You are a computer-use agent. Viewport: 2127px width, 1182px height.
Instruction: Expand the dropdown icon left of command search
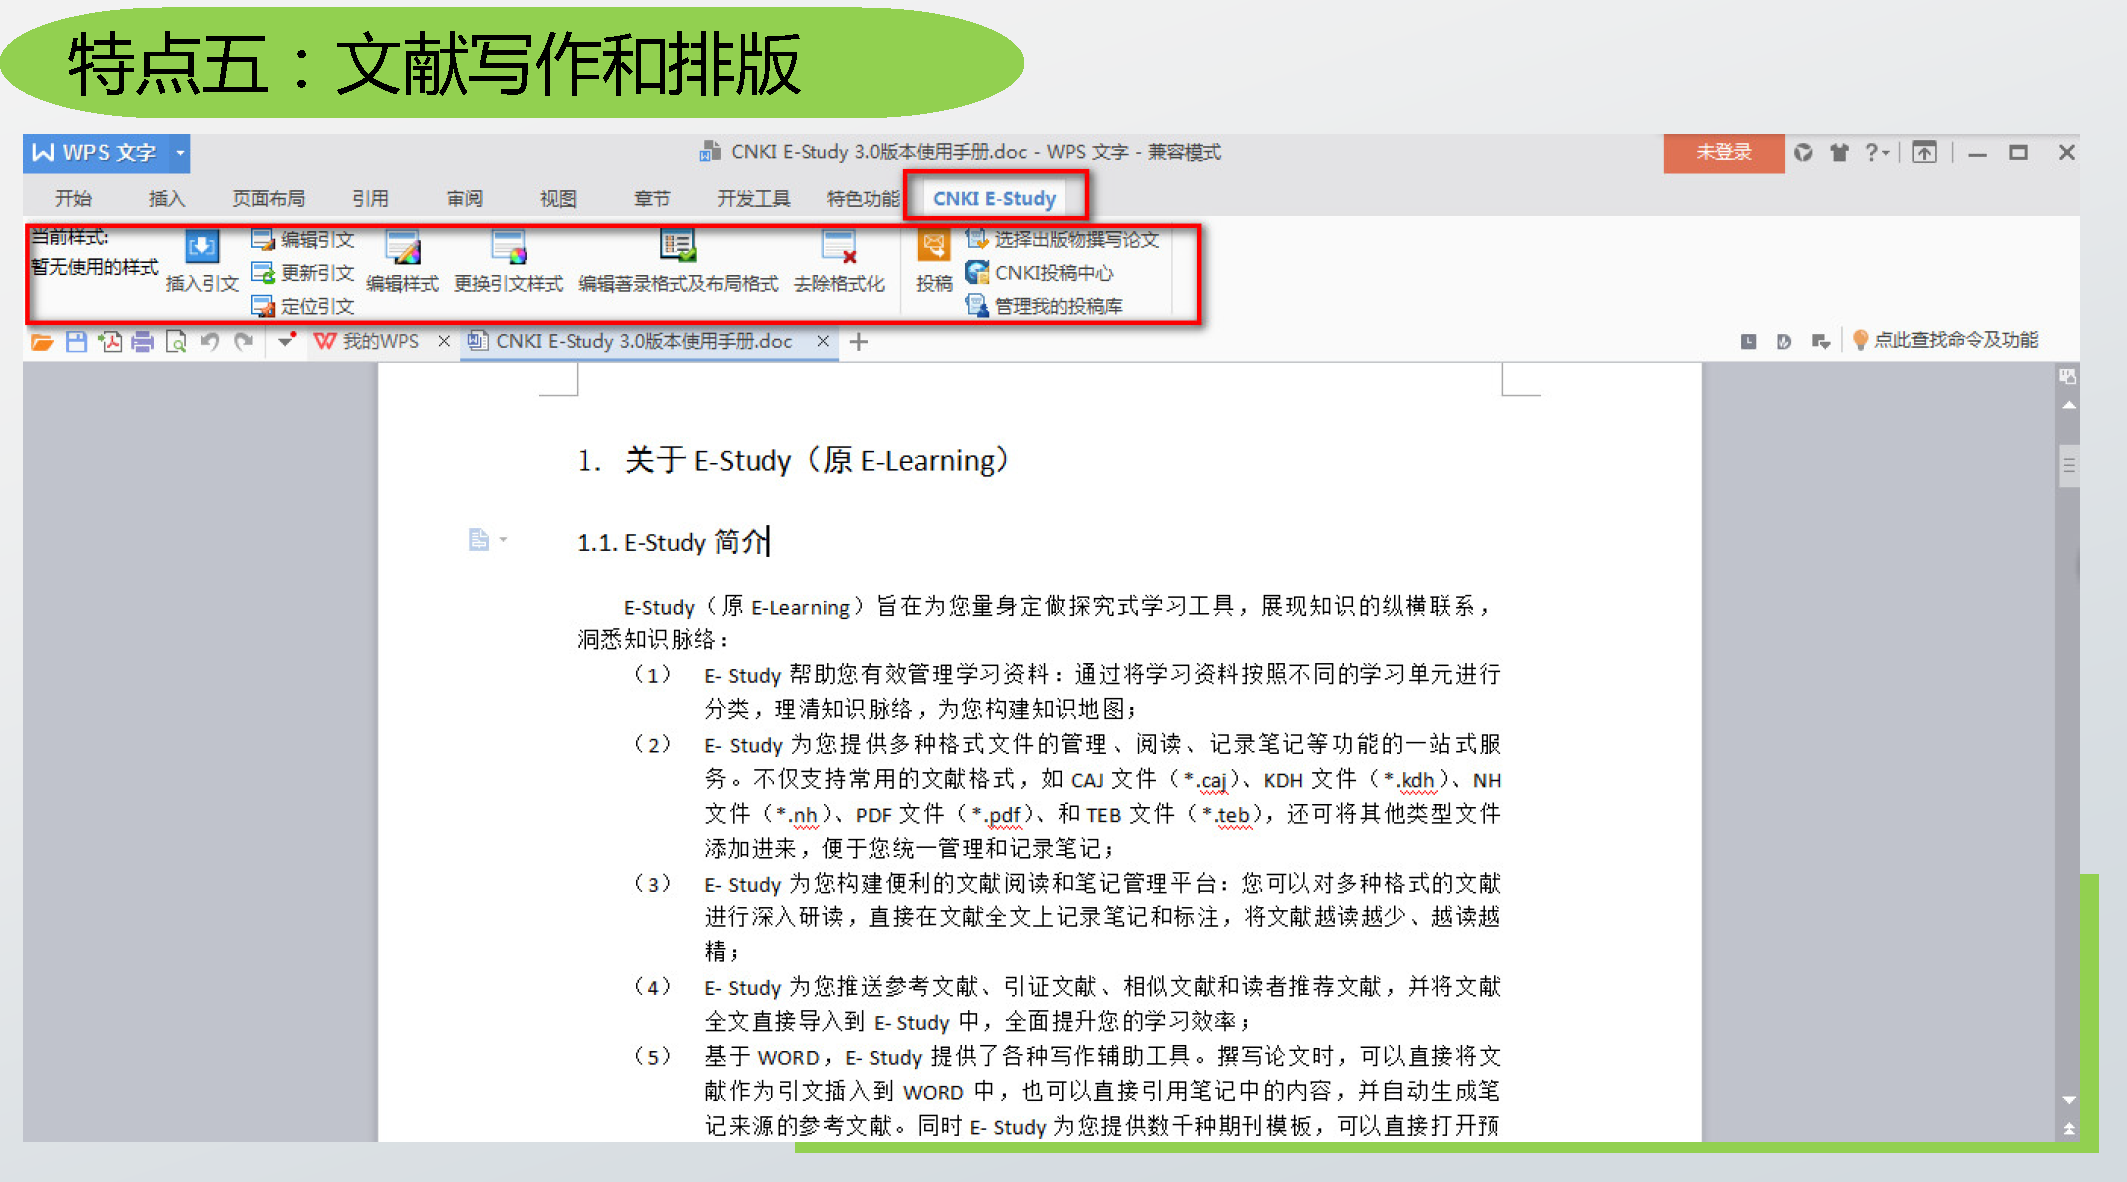pos(1821,342)
